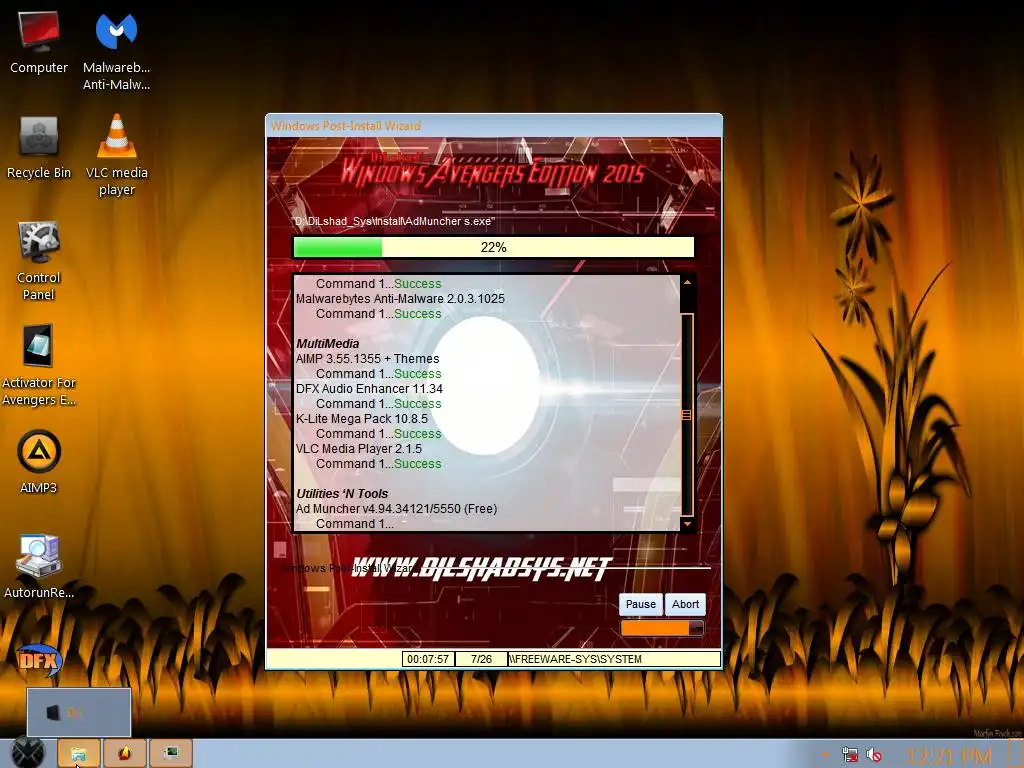Click the 7/26 item counter
This screenshot has width=1024, height=768.
point(481,659)
